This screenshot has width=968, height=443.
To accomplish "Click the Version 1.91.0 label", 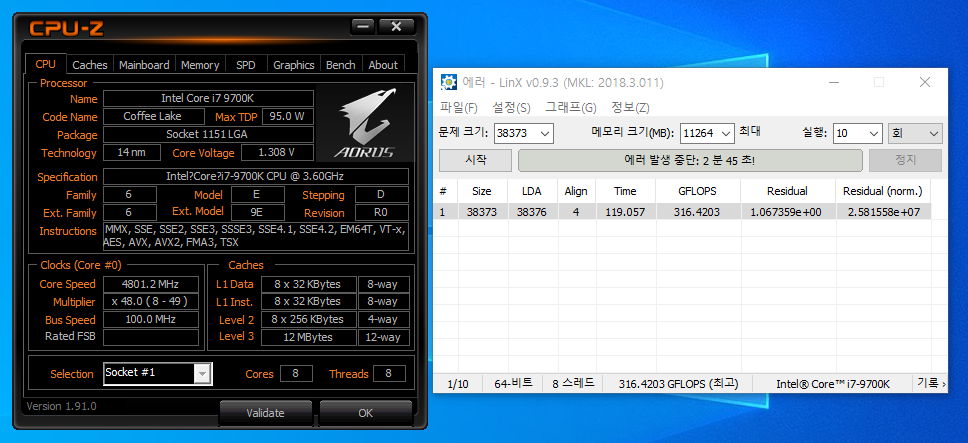I will (x=62, y=406).
